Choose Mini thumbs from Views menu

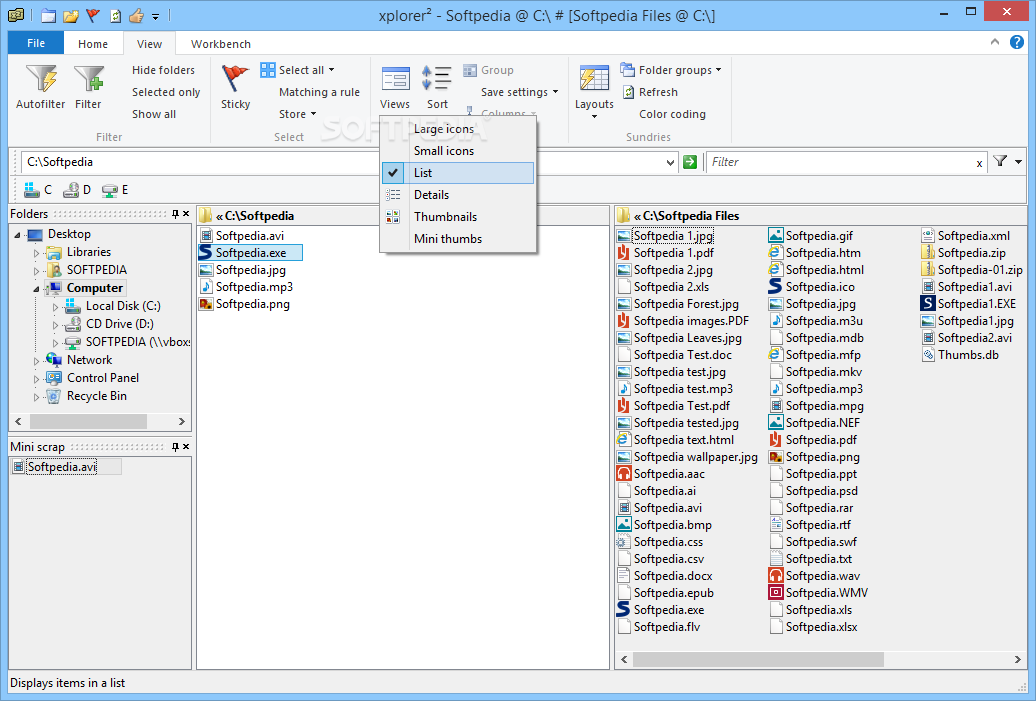click(x=457, y=239)
